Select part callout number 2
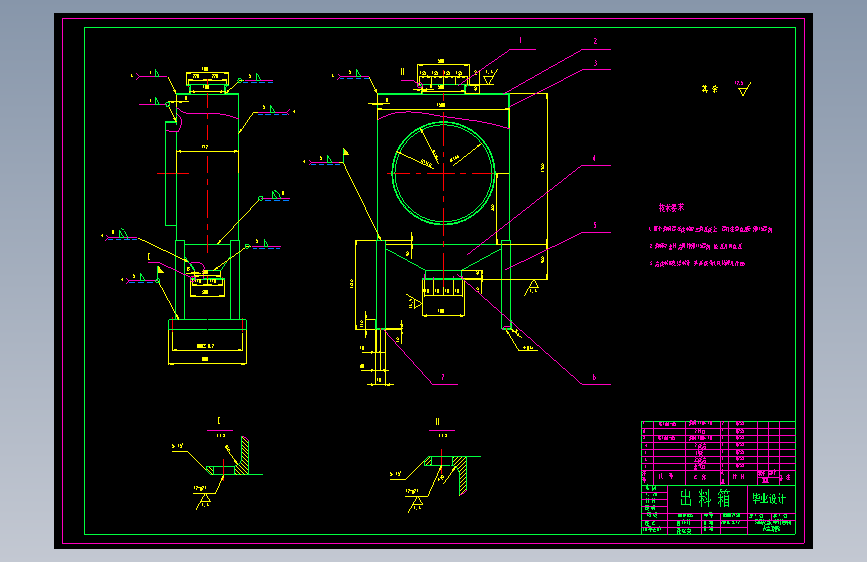 pos(596,41)
